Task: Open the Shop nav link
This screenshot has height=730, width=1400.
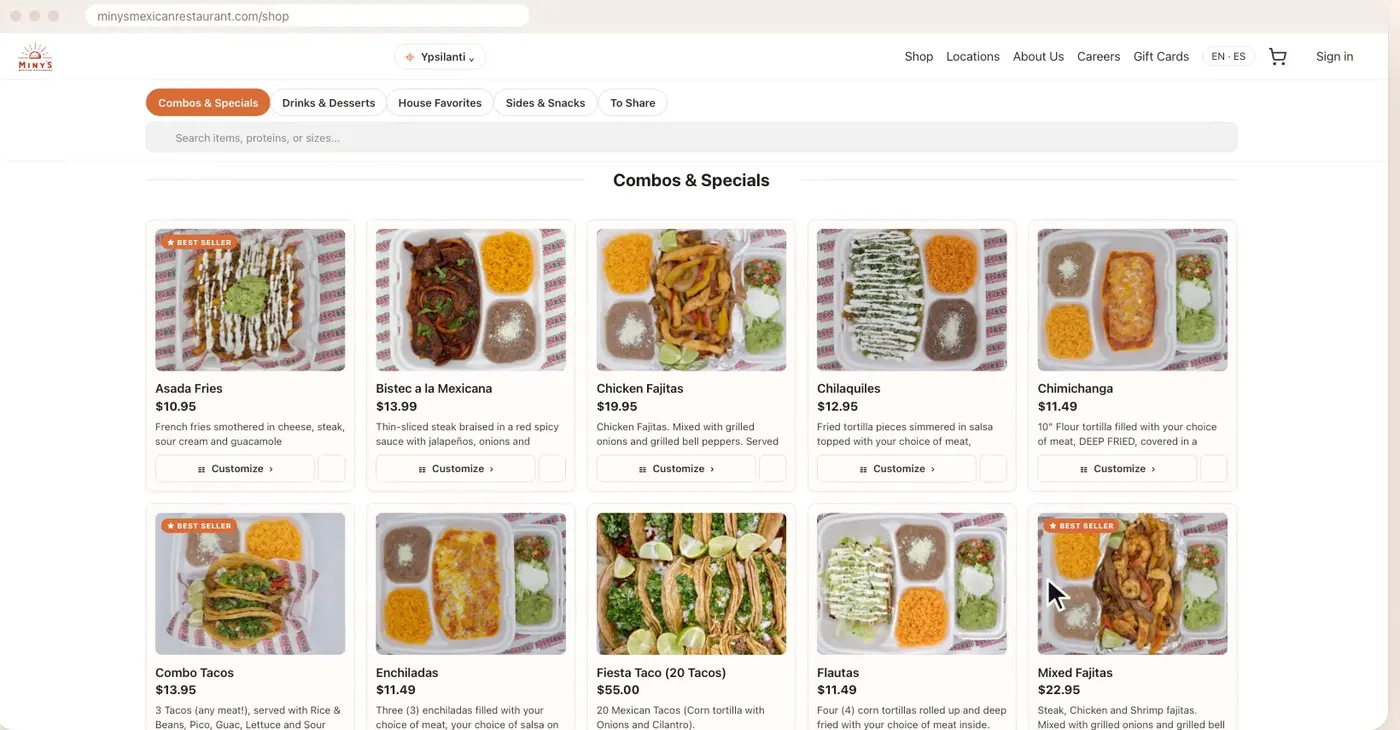Action: pos(919,57)
